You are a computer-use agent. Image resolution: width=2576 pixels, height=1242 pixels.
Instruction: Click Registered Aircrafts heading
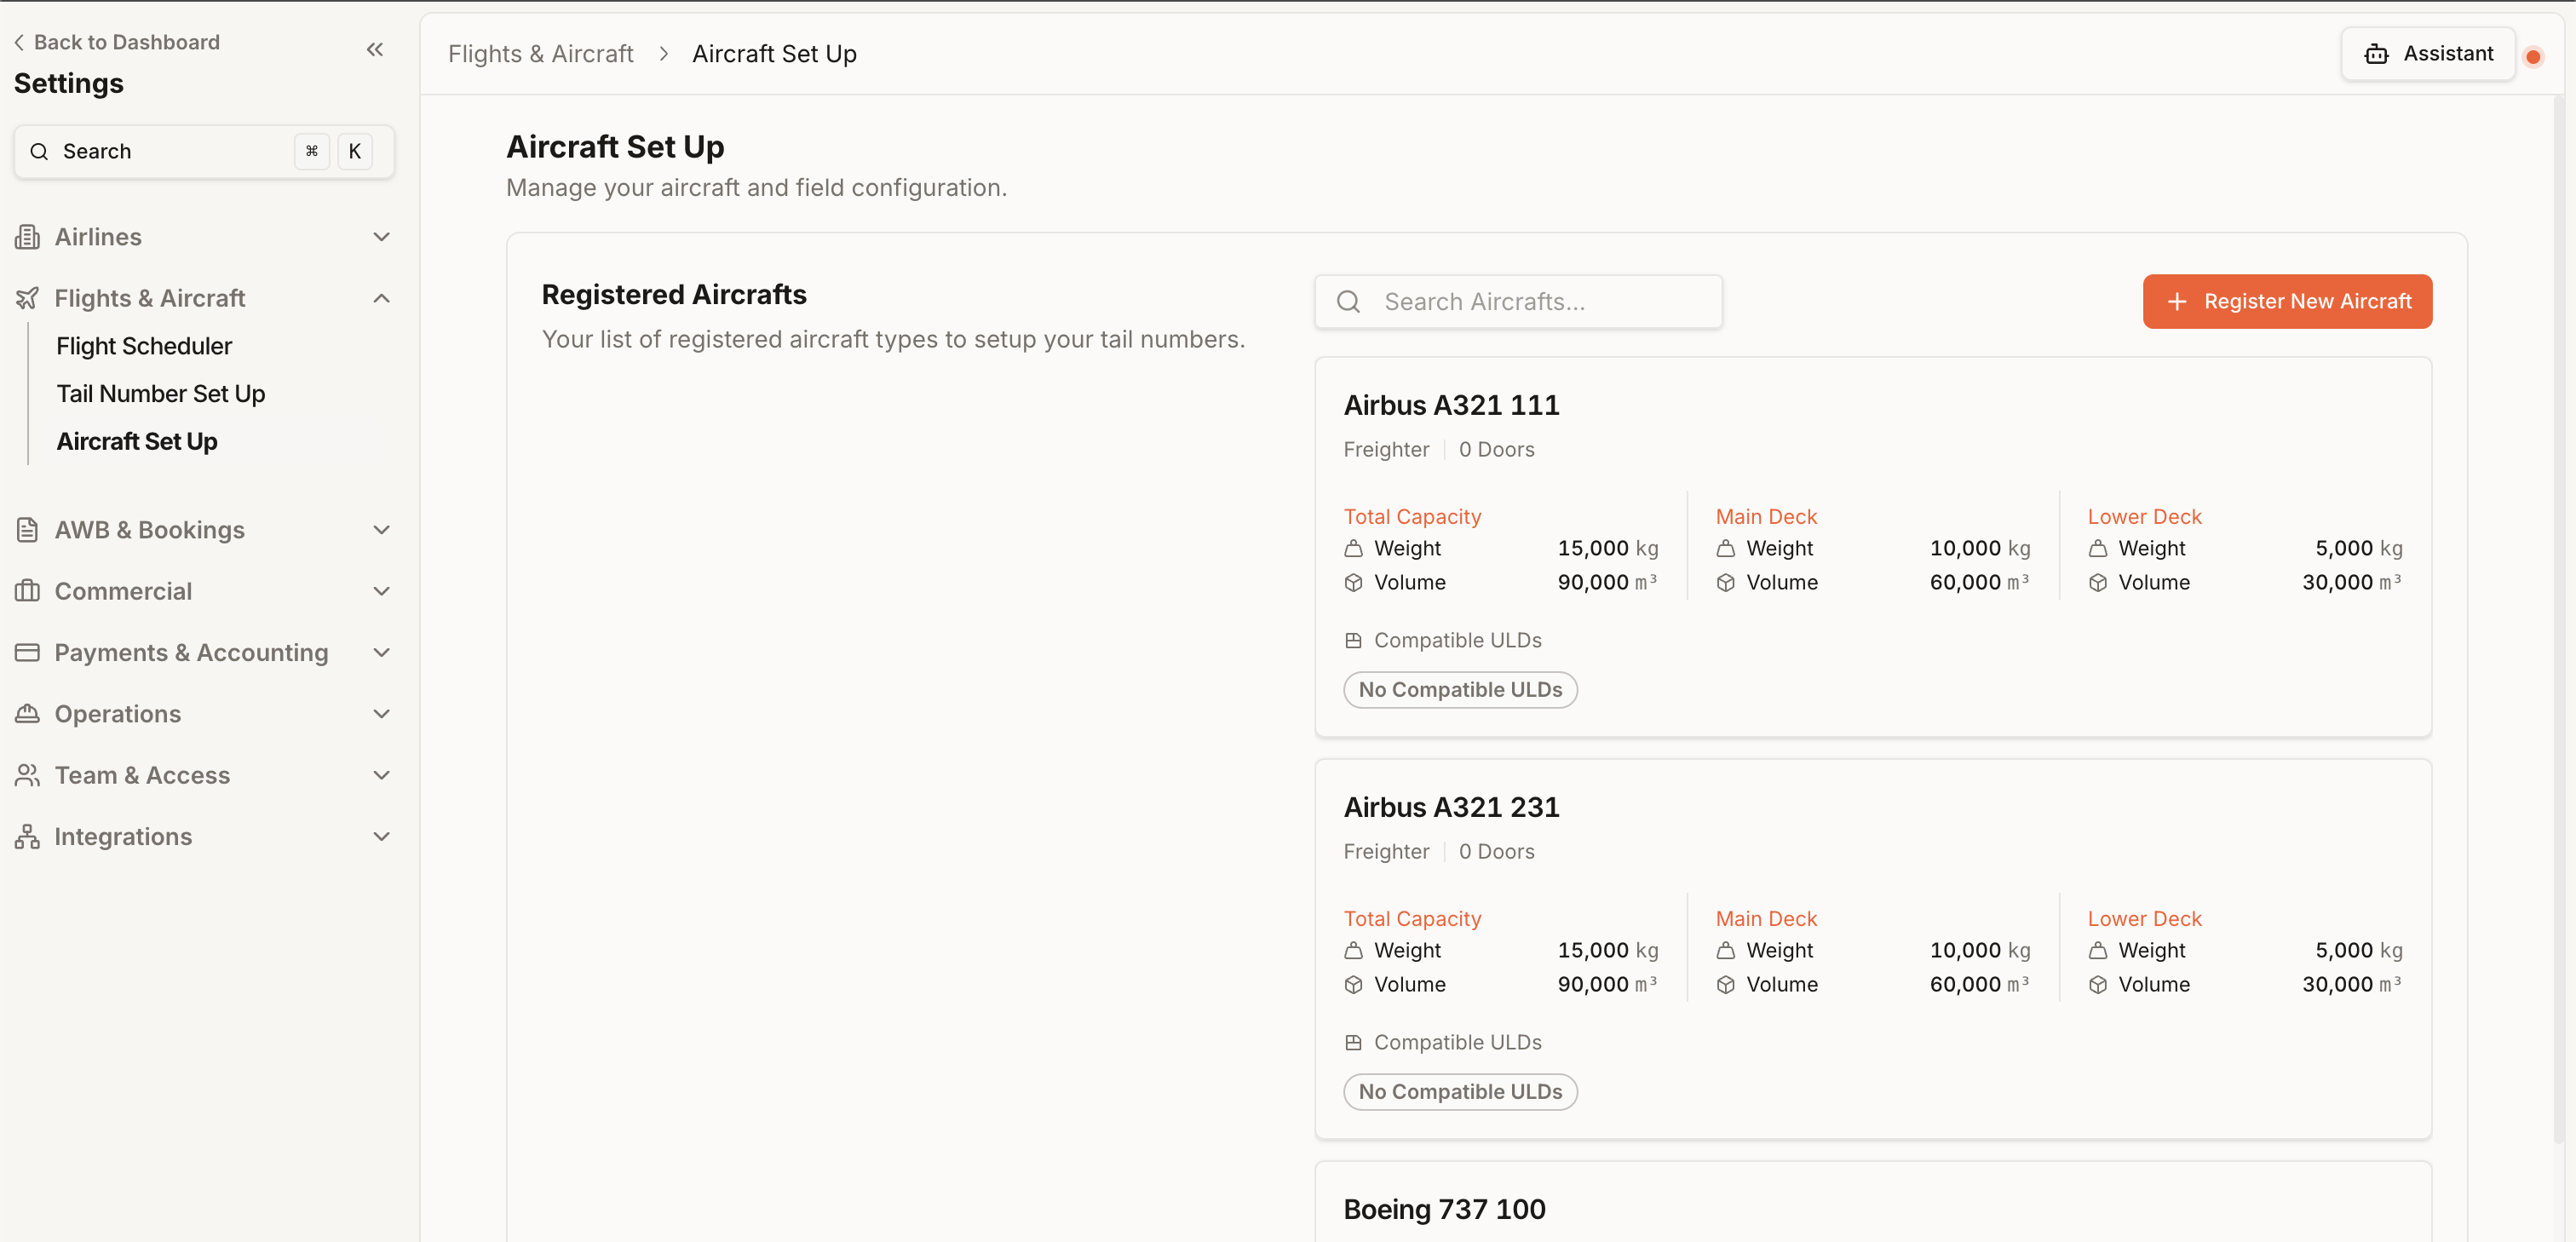pos(674,295)
